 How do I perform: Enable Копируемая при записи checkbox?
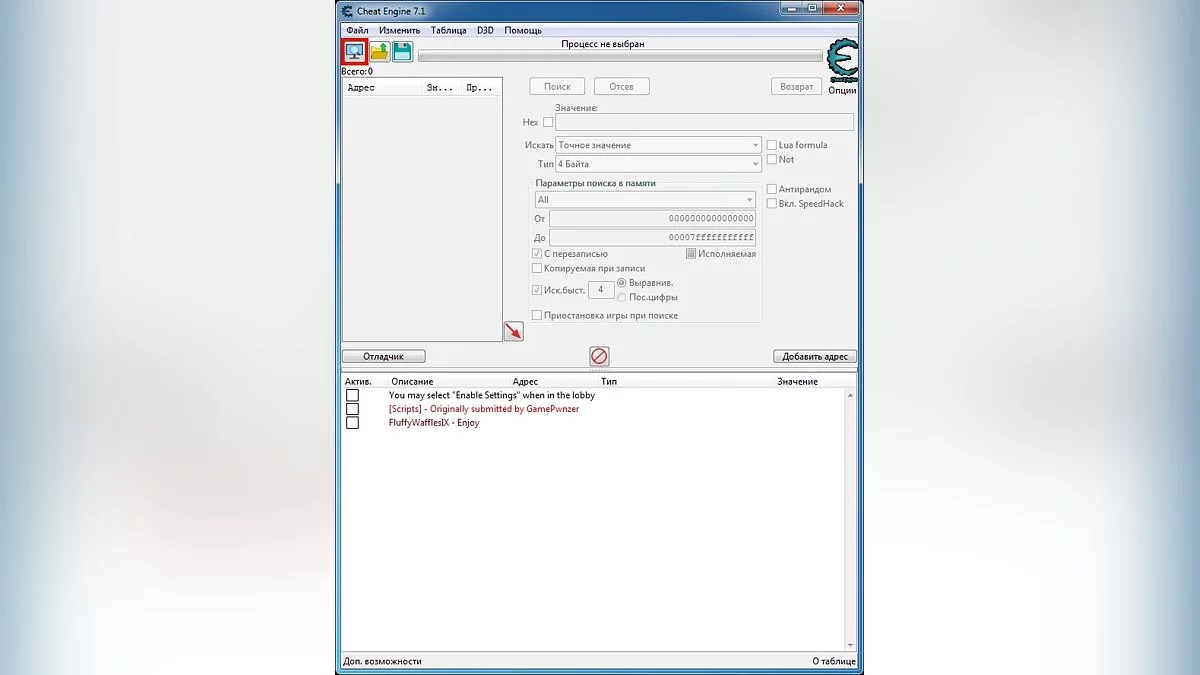537,268
